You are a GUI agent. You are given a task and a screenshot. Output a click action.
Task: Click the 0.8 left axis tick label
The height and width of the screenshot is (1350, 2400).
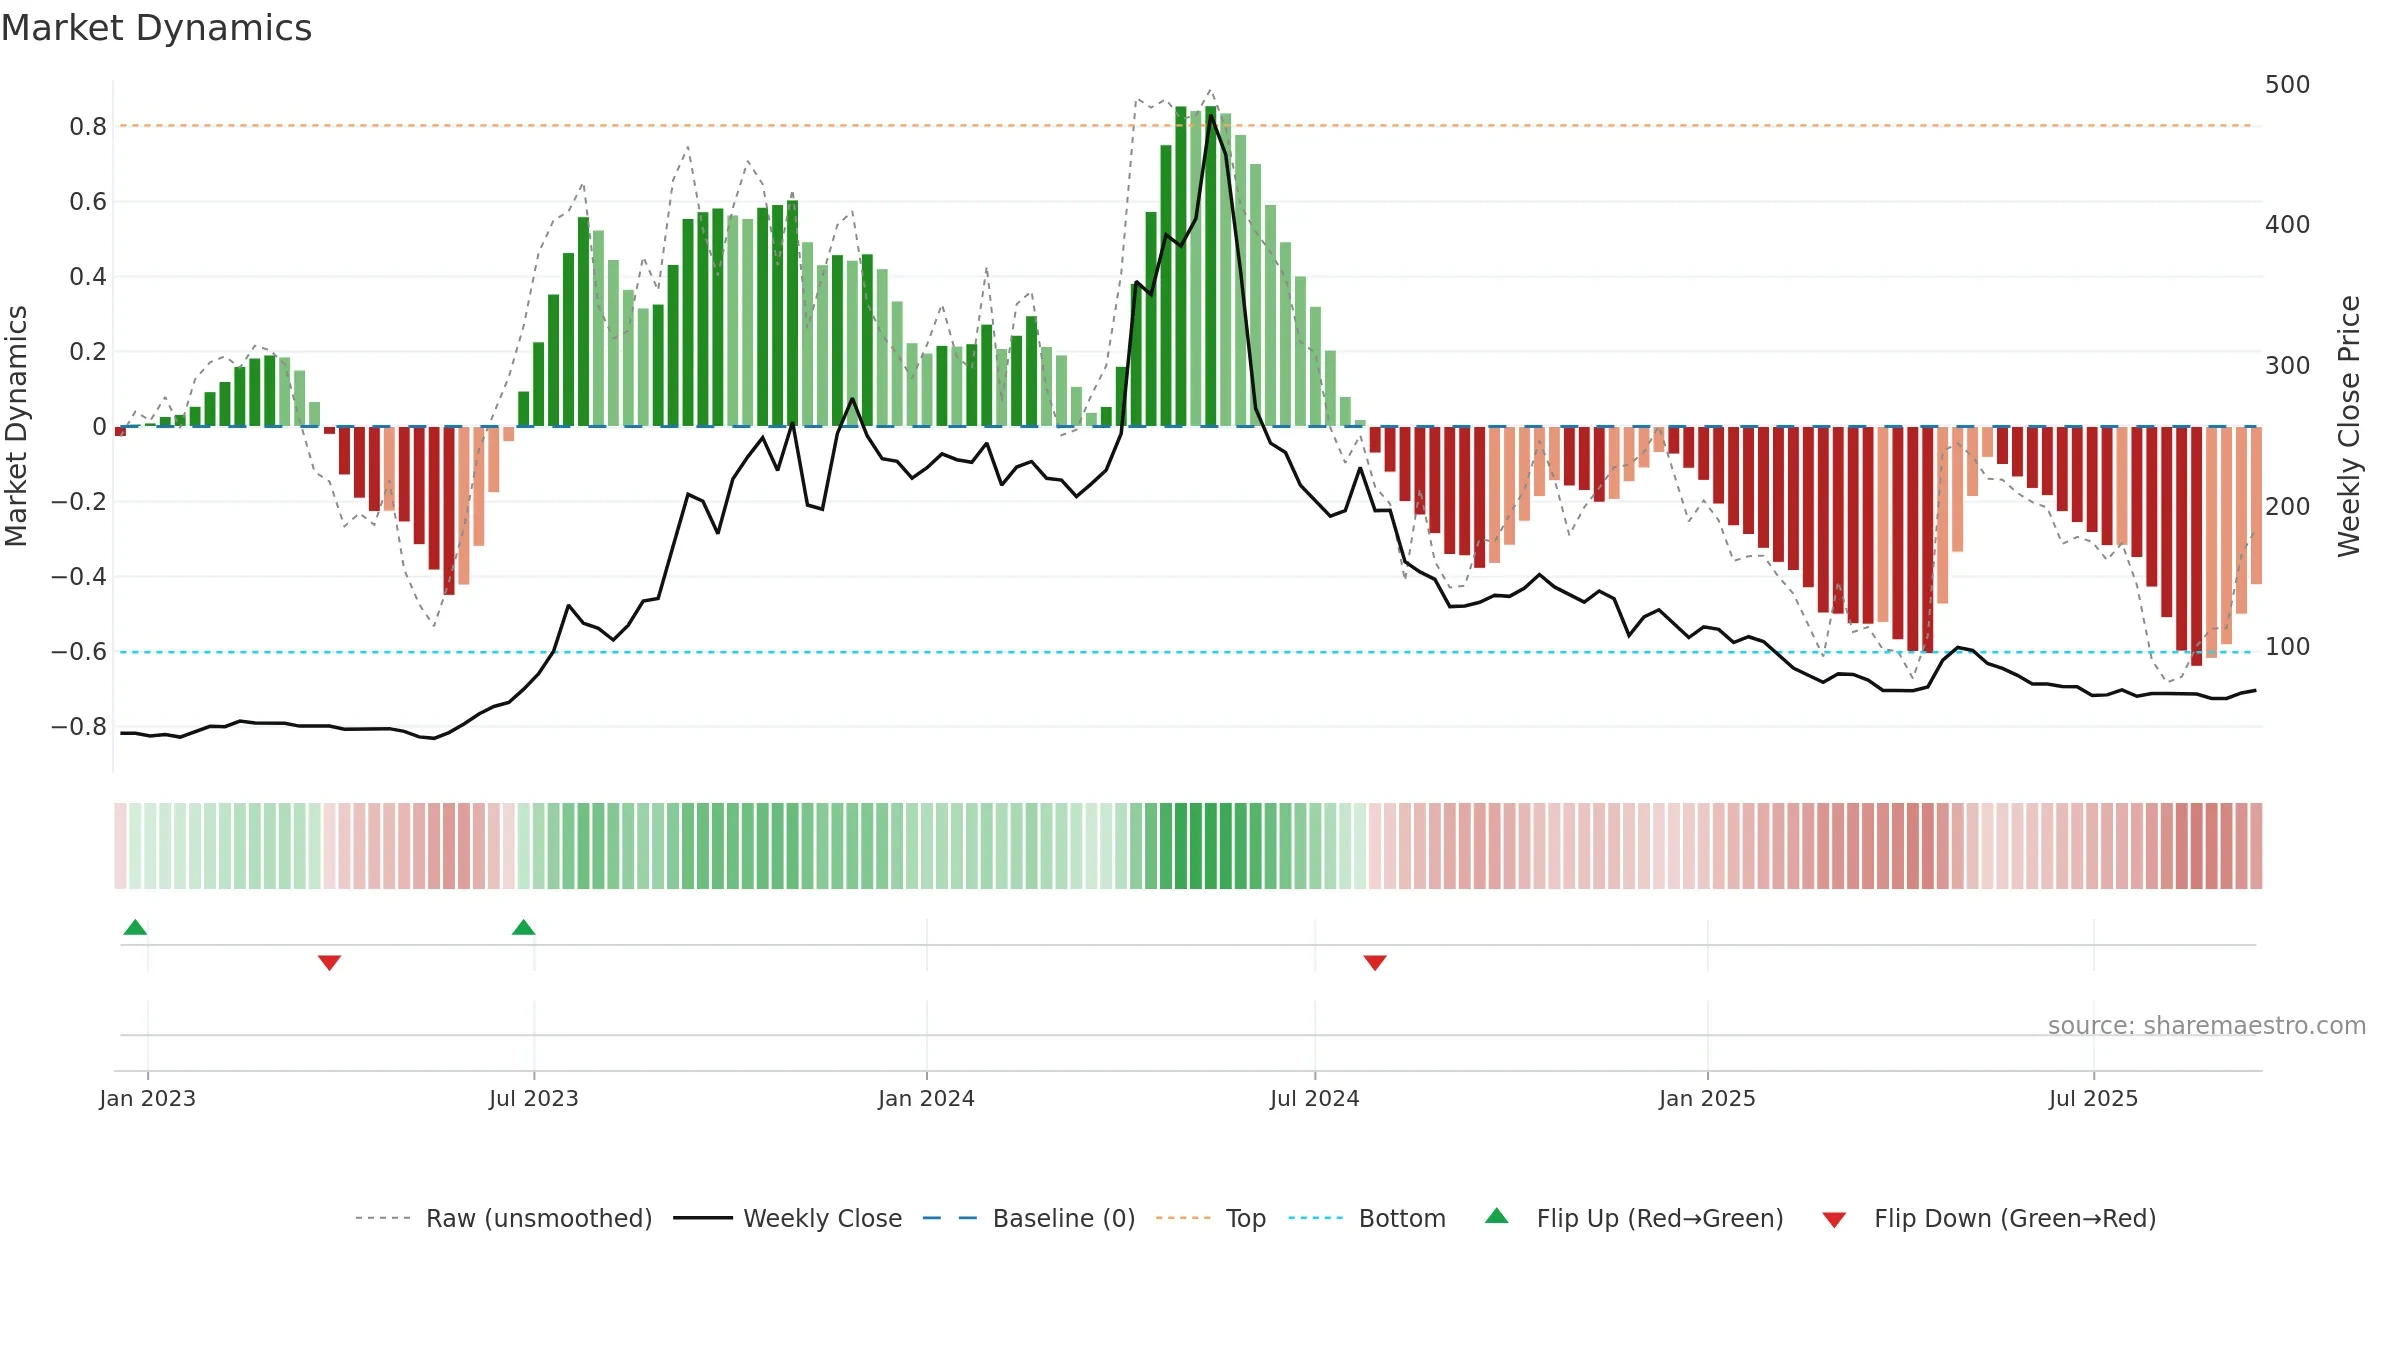[x=88, y=126]
